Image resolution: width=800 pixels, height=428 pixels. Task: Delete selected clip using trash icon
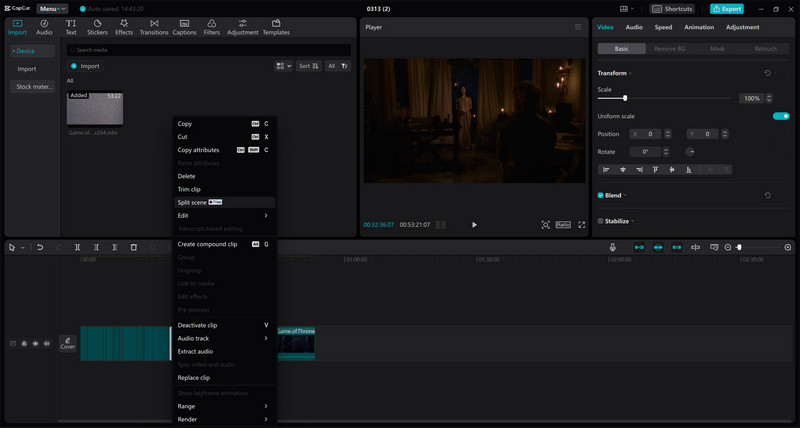pos(134,247)
